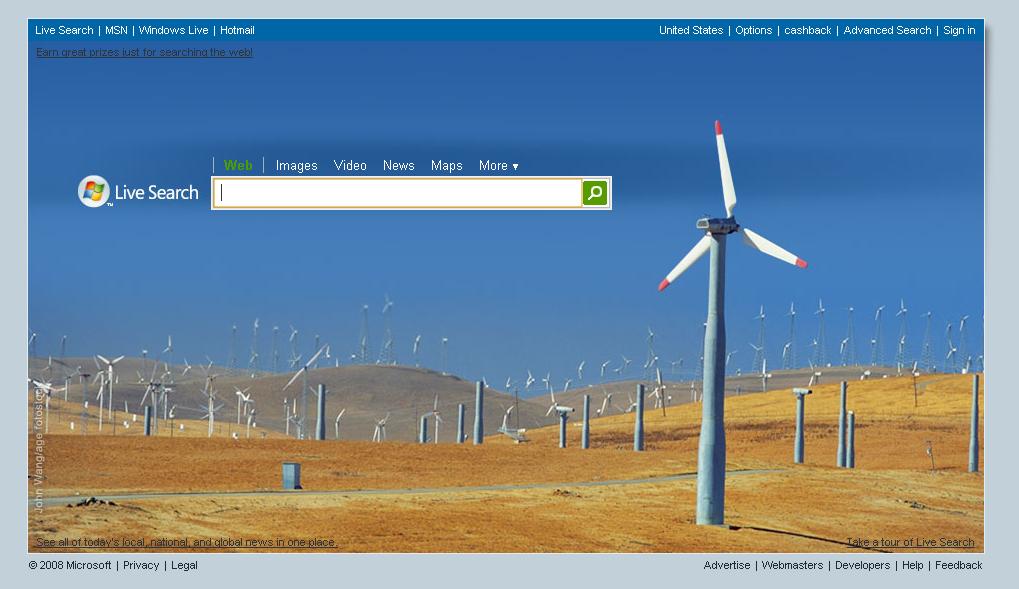Click the '© 2008 Microsoft' footer text
Image resolution: width=1019 pixels, height=589 pixels.
point(70,565)
